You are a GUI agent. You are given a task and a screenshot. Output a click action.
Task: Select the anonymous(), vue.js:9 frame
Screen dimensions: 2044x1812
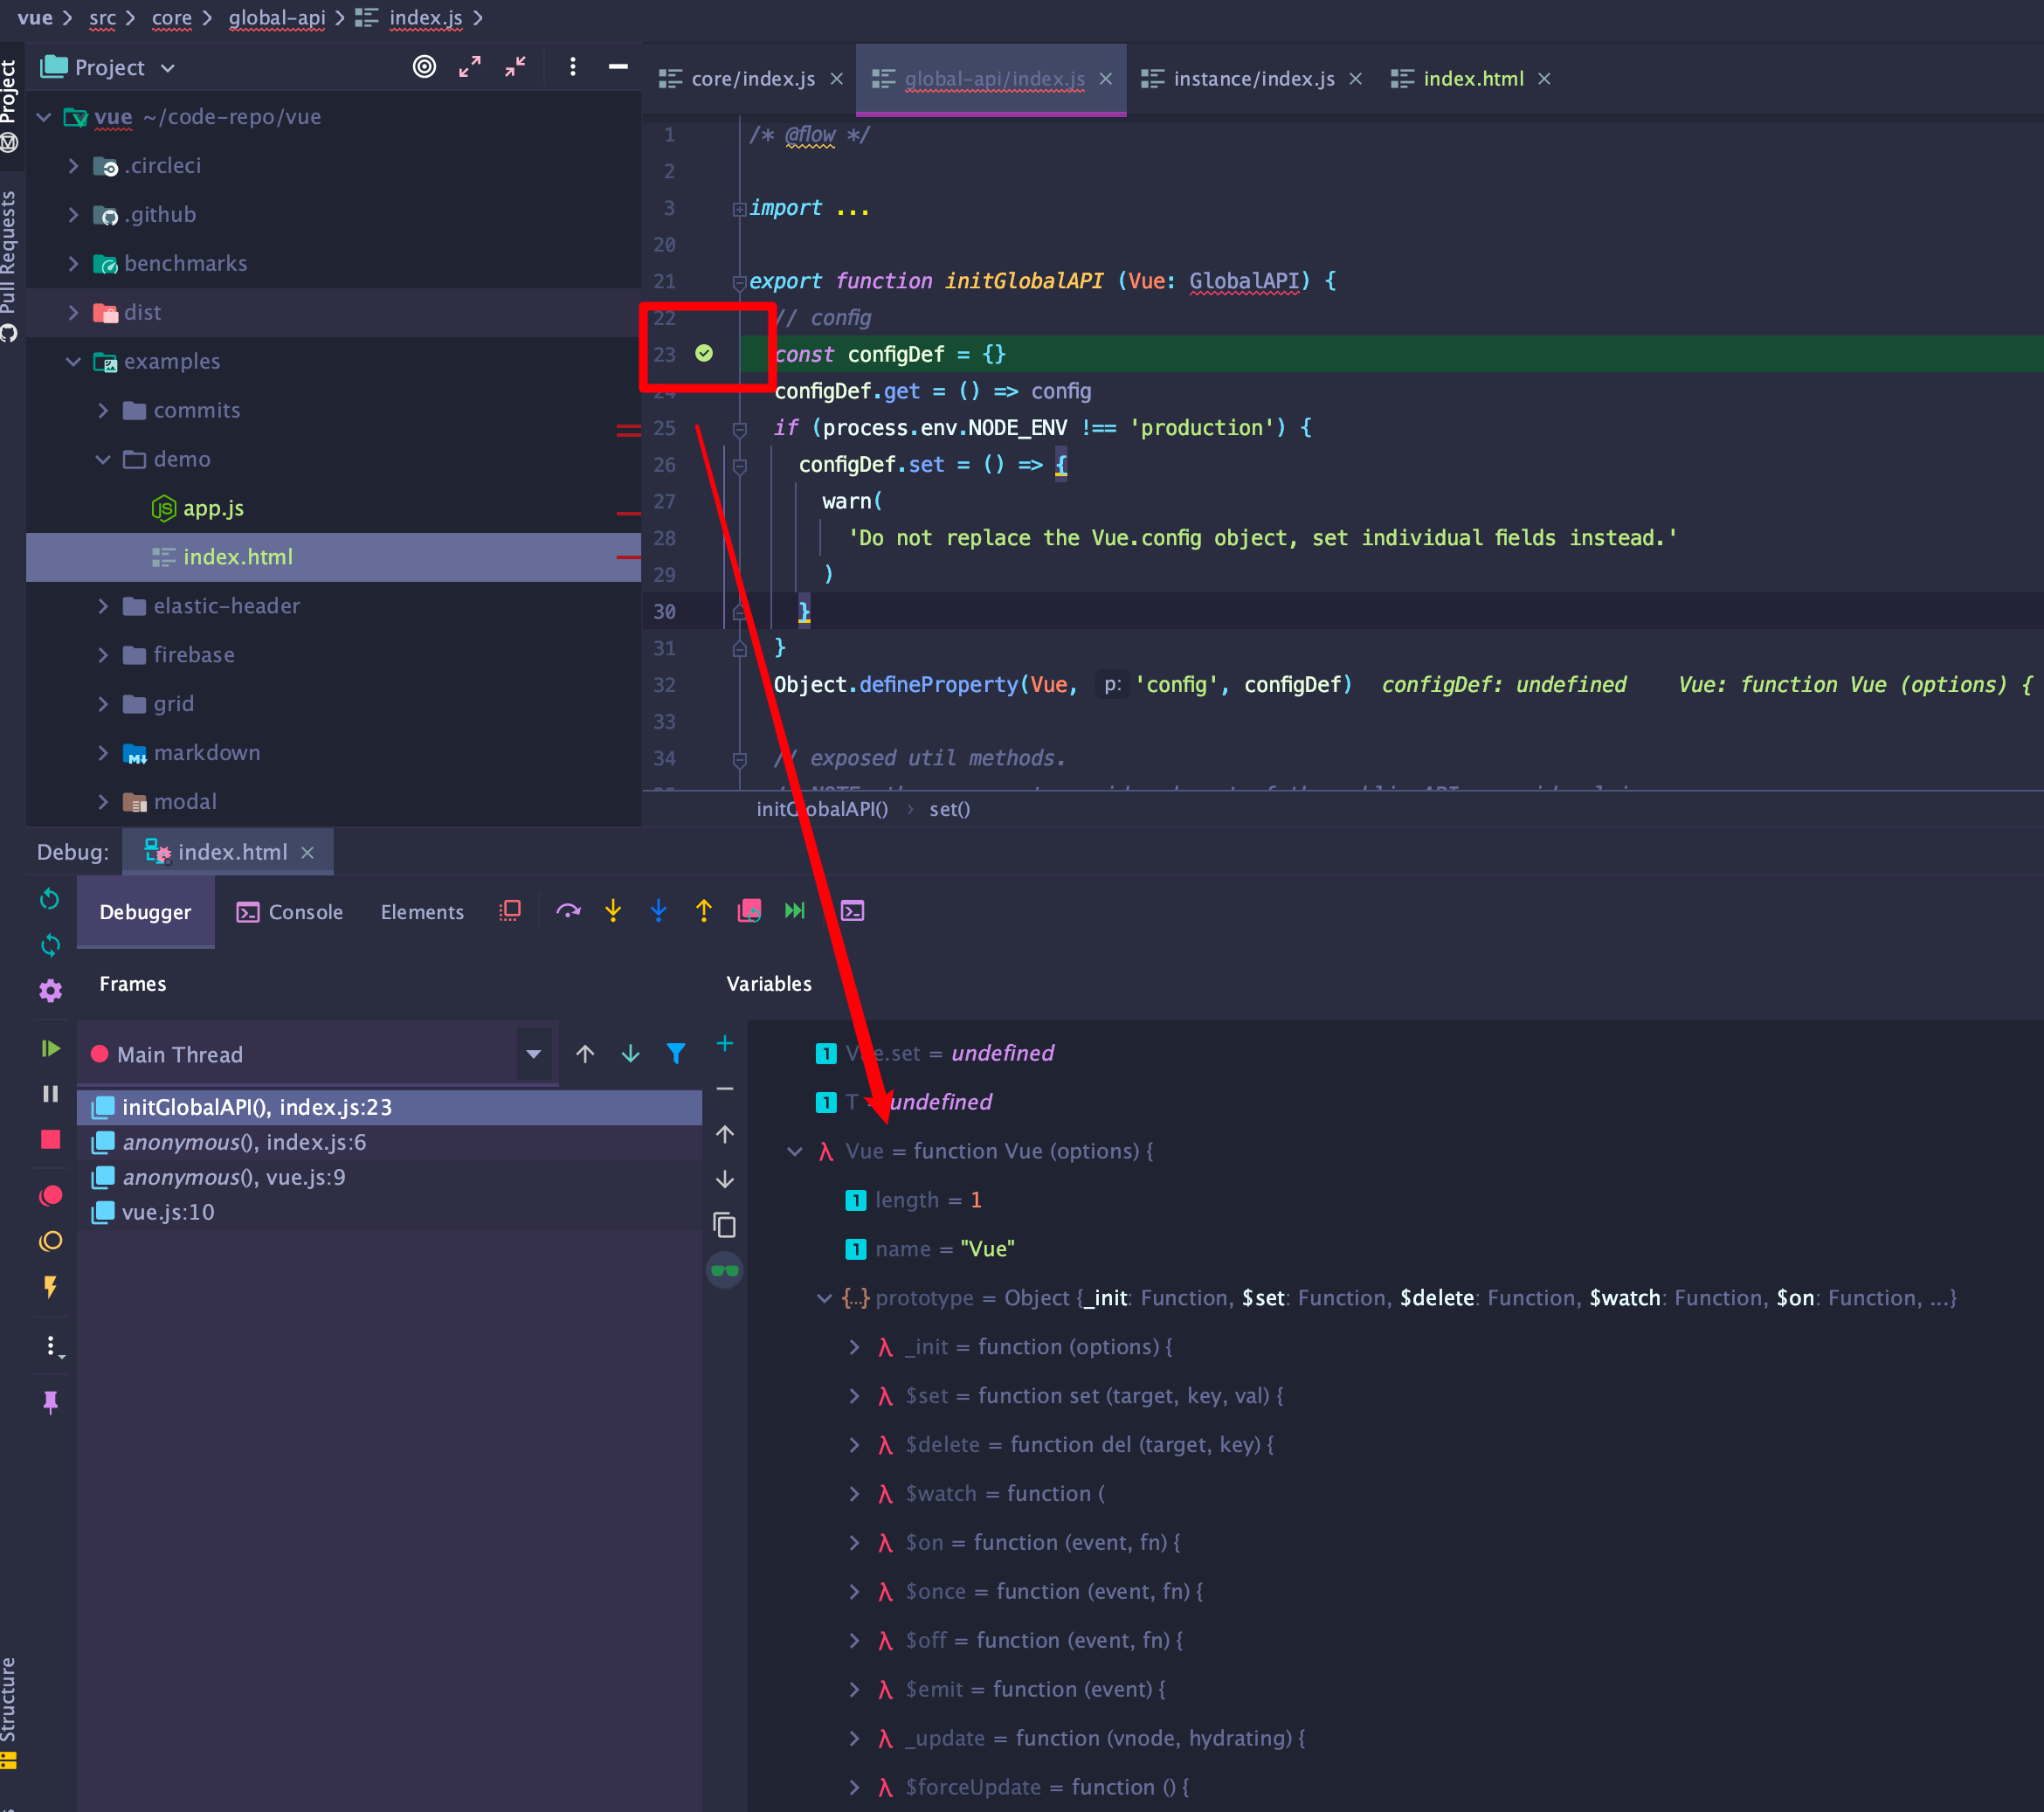coord(233,1178)
